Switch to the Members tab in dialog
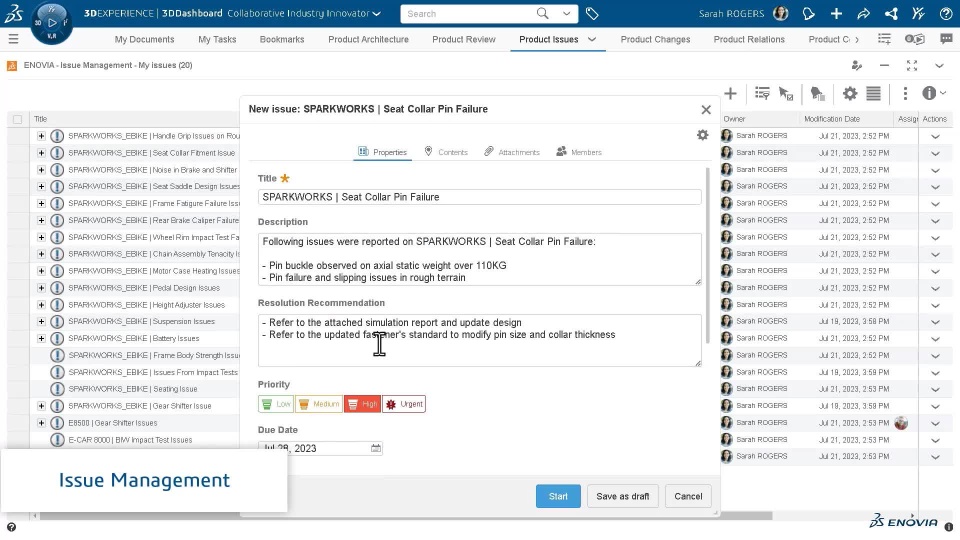Image resolution: width=960 pixels, height=540 pixels. [x=579, y=152]
